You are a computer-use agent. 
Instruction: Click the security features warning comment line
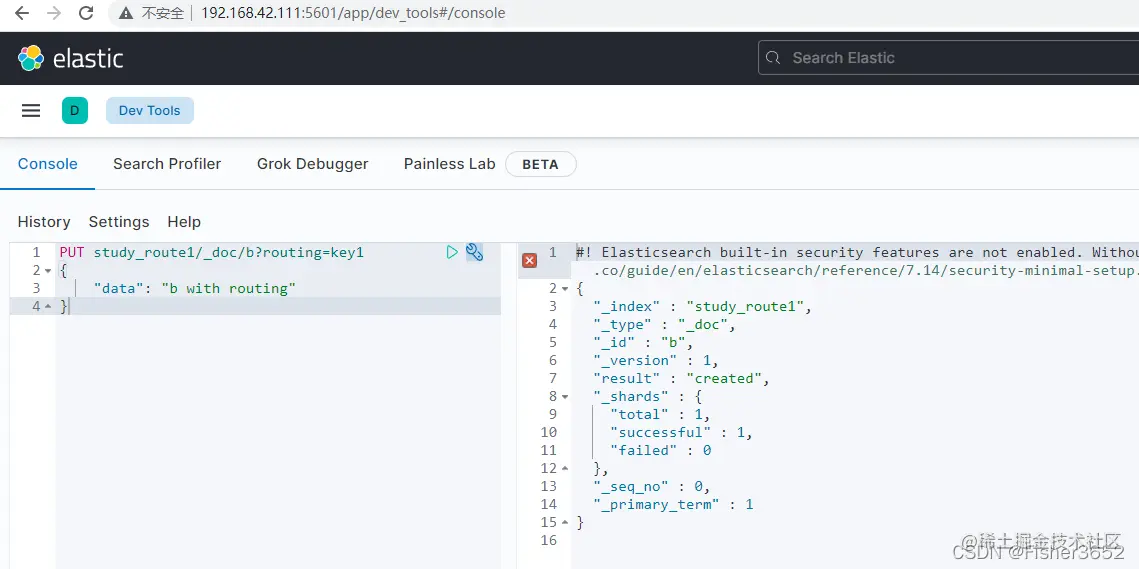857,252
